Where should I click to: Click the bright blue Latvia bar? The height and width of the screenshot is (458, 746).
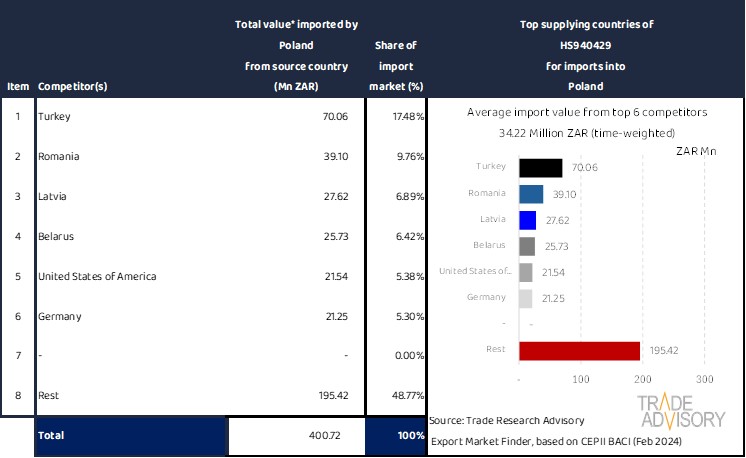(527, 220)
